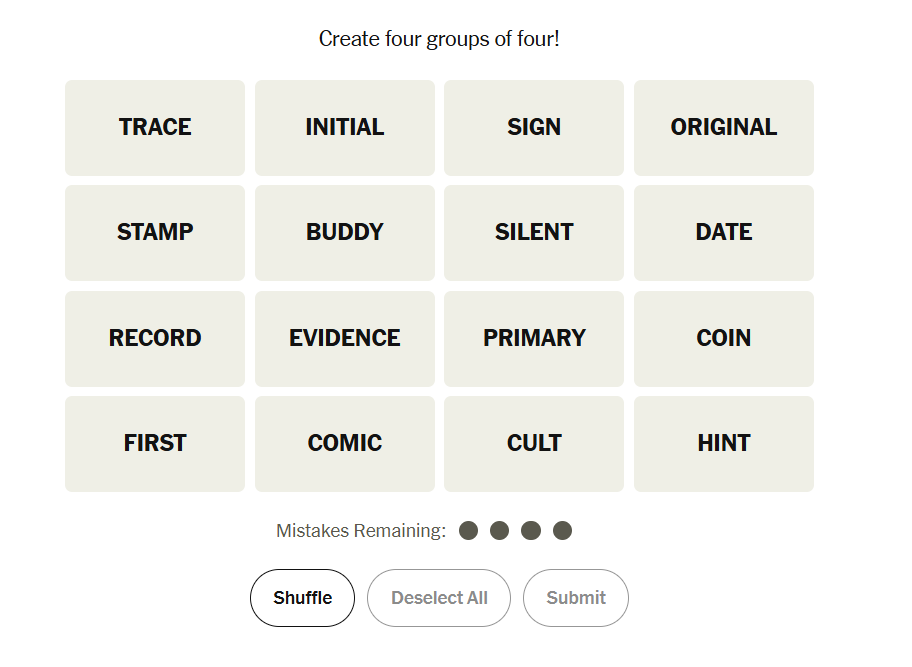Select the DATE tile

click(x=724, y=233)
